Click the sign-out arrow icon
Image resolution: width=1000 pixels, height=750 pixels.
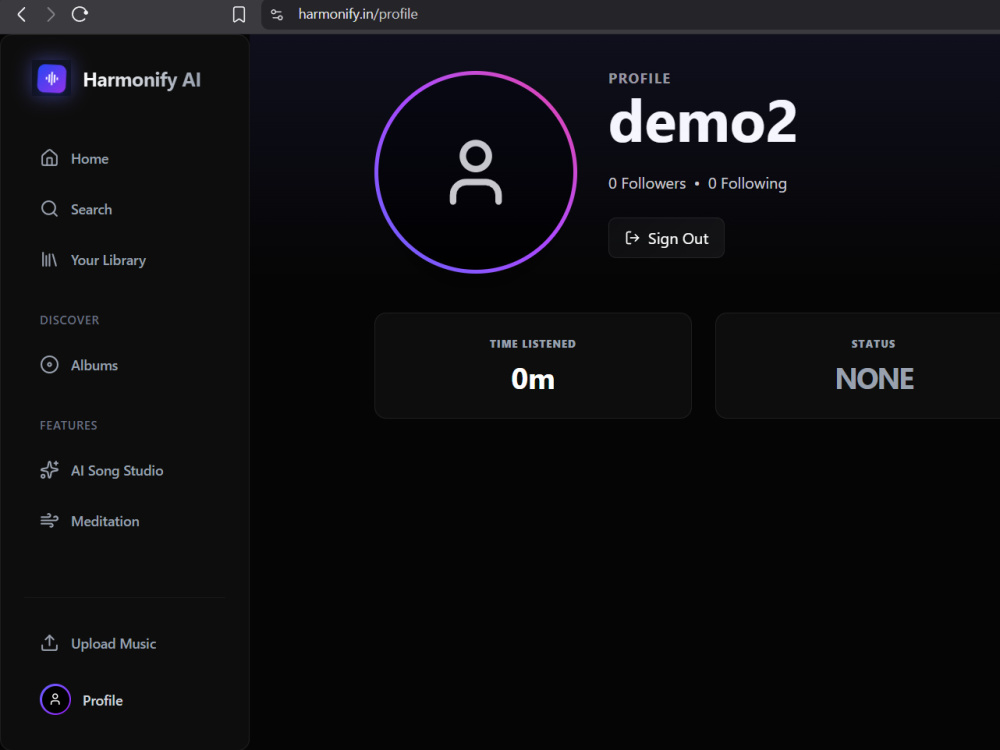pos(631,238)
